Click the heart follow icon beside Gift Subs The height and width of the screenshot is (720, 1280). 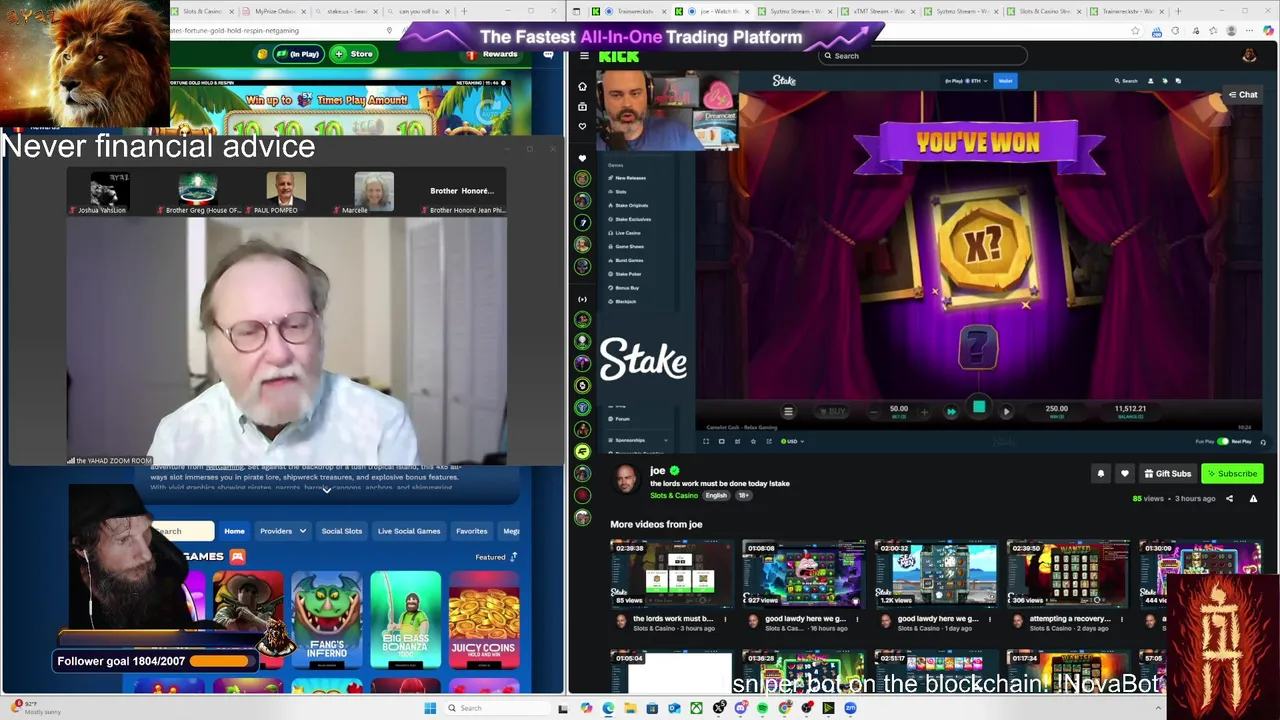coord(1124,474)
